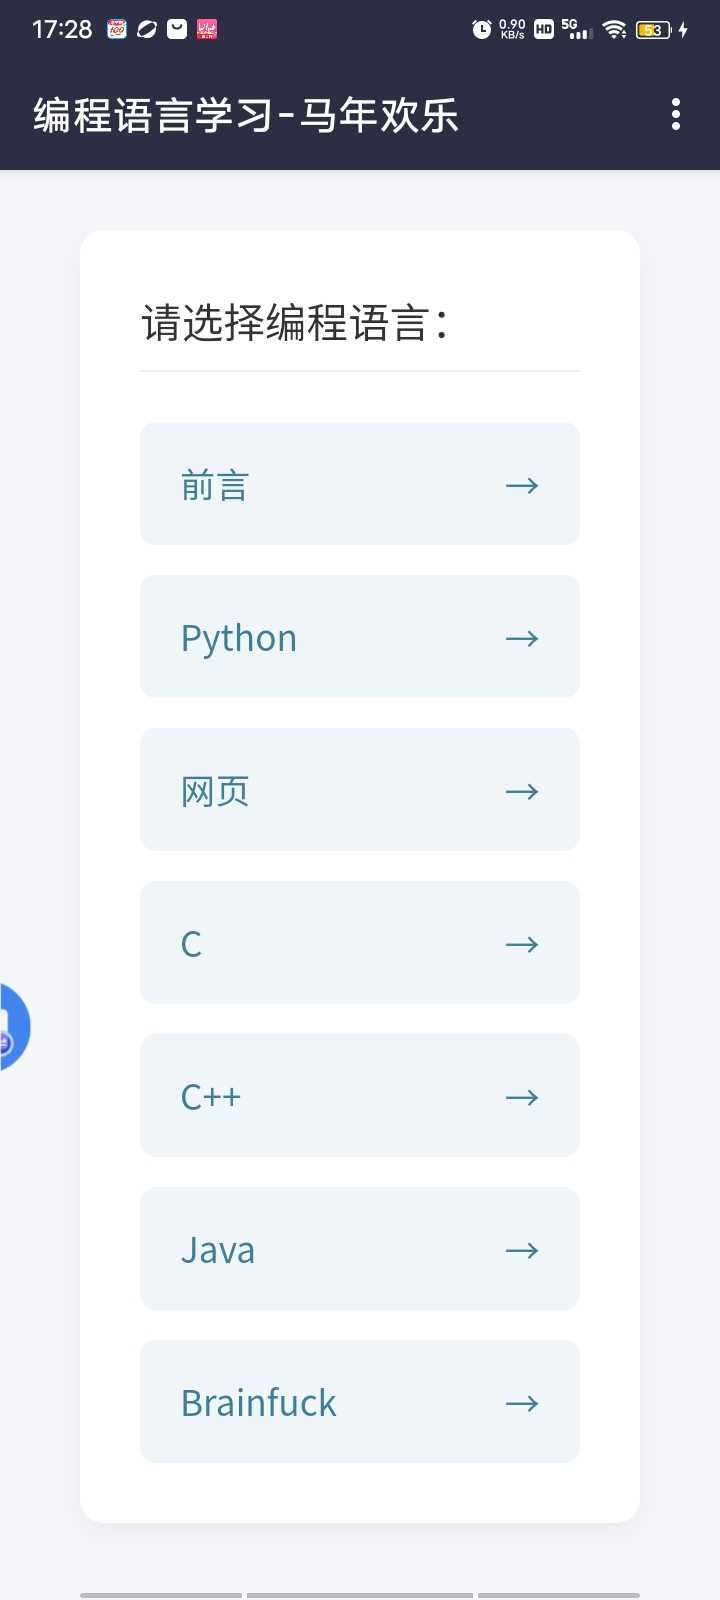720x1600 pixels.
Task: Select the C++ language label
Action: (x=211, y=1098)
